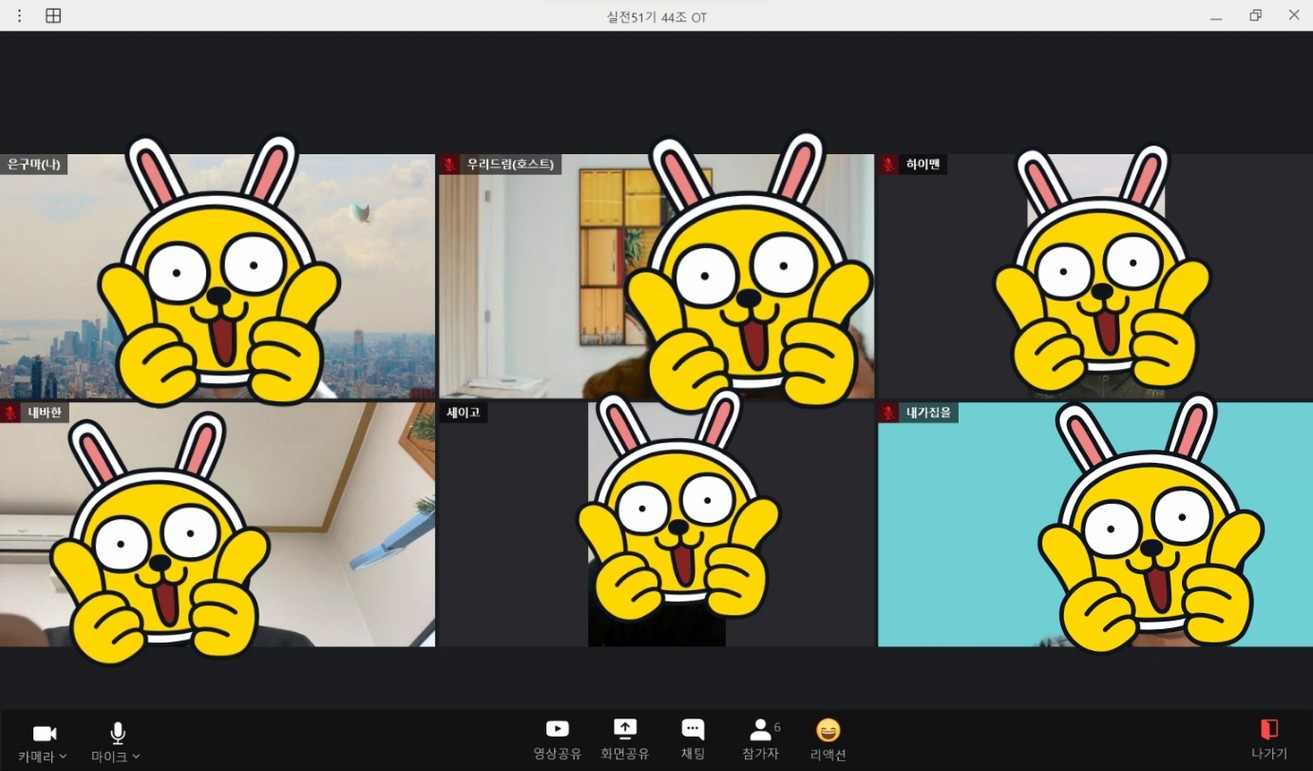Click muted mic icon on 우리드림(호스트) tile

pyautogui.click(x=450, y=164)
